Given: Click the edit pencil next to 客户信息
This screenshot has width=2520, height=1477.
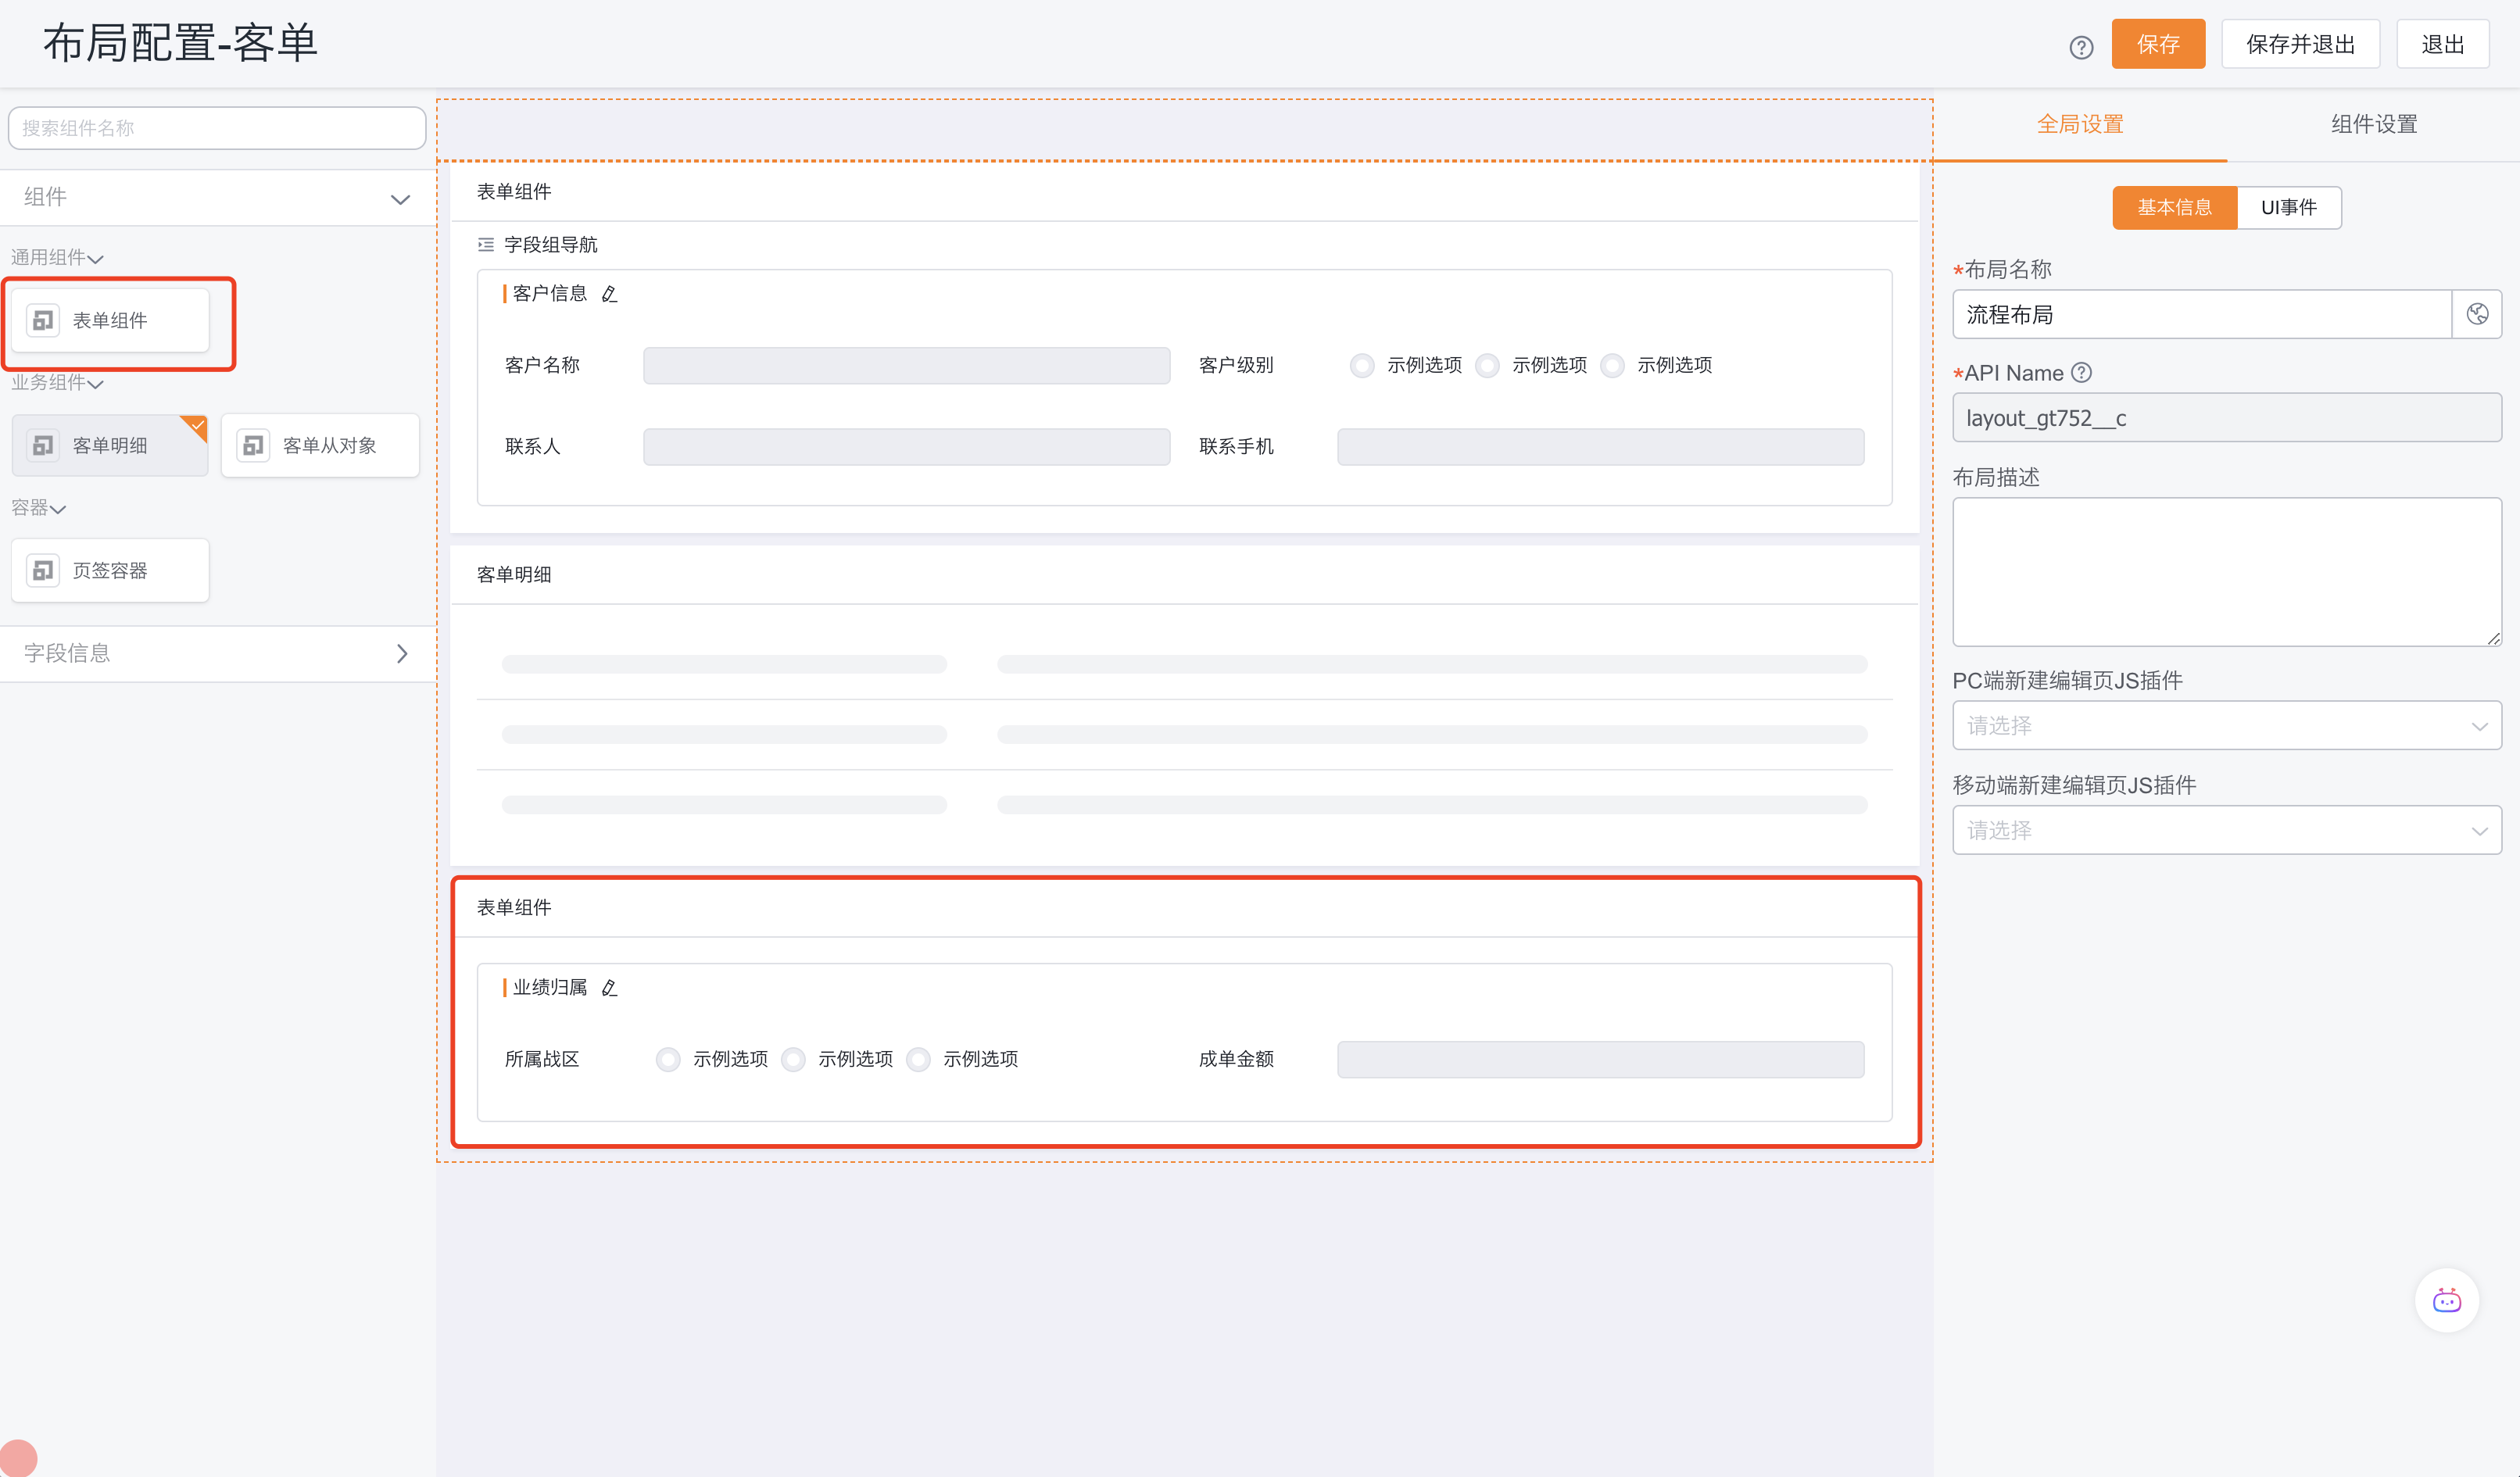Looking at the screenshot, I should pos(609,294).
